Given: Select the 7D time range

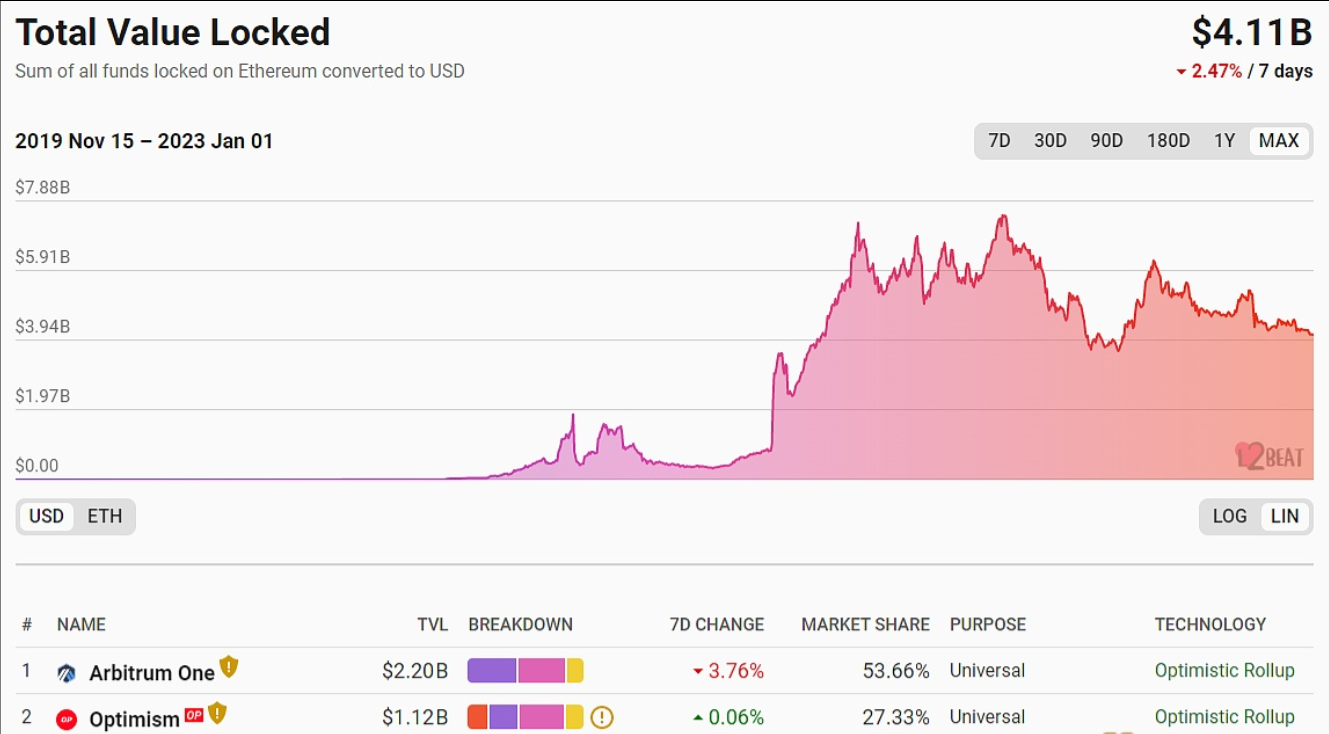Looking at the screenshot, I should pyautogui.click(x=999, y=141).
